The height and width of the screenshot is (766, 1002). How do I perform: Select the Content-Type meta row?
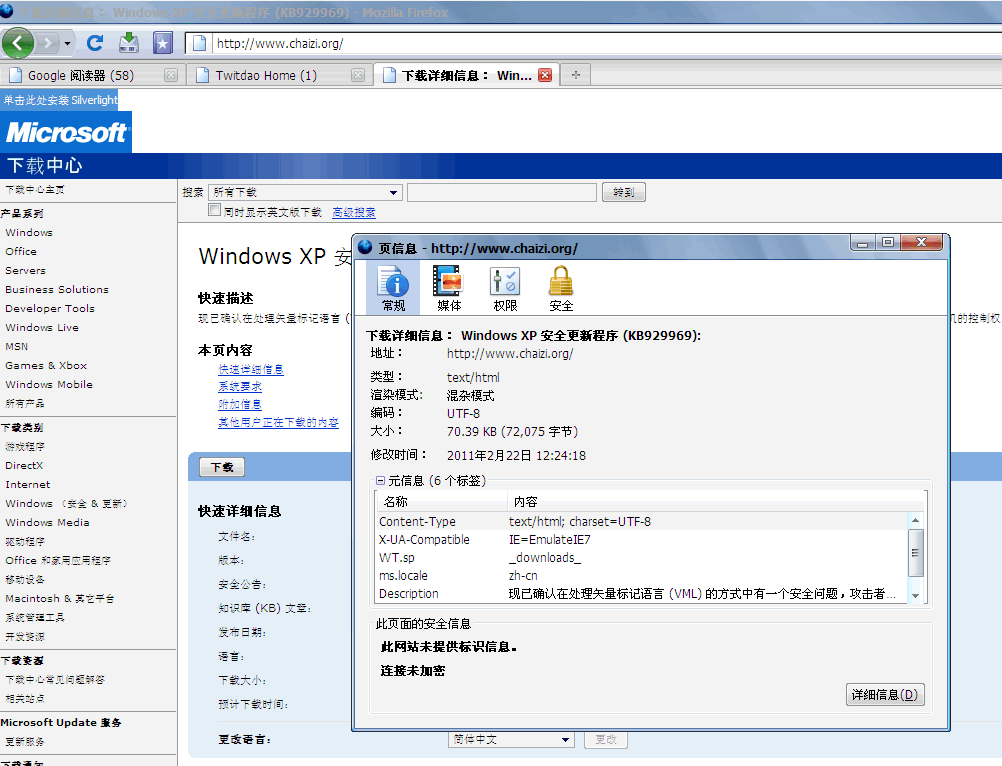coord(642,521)
